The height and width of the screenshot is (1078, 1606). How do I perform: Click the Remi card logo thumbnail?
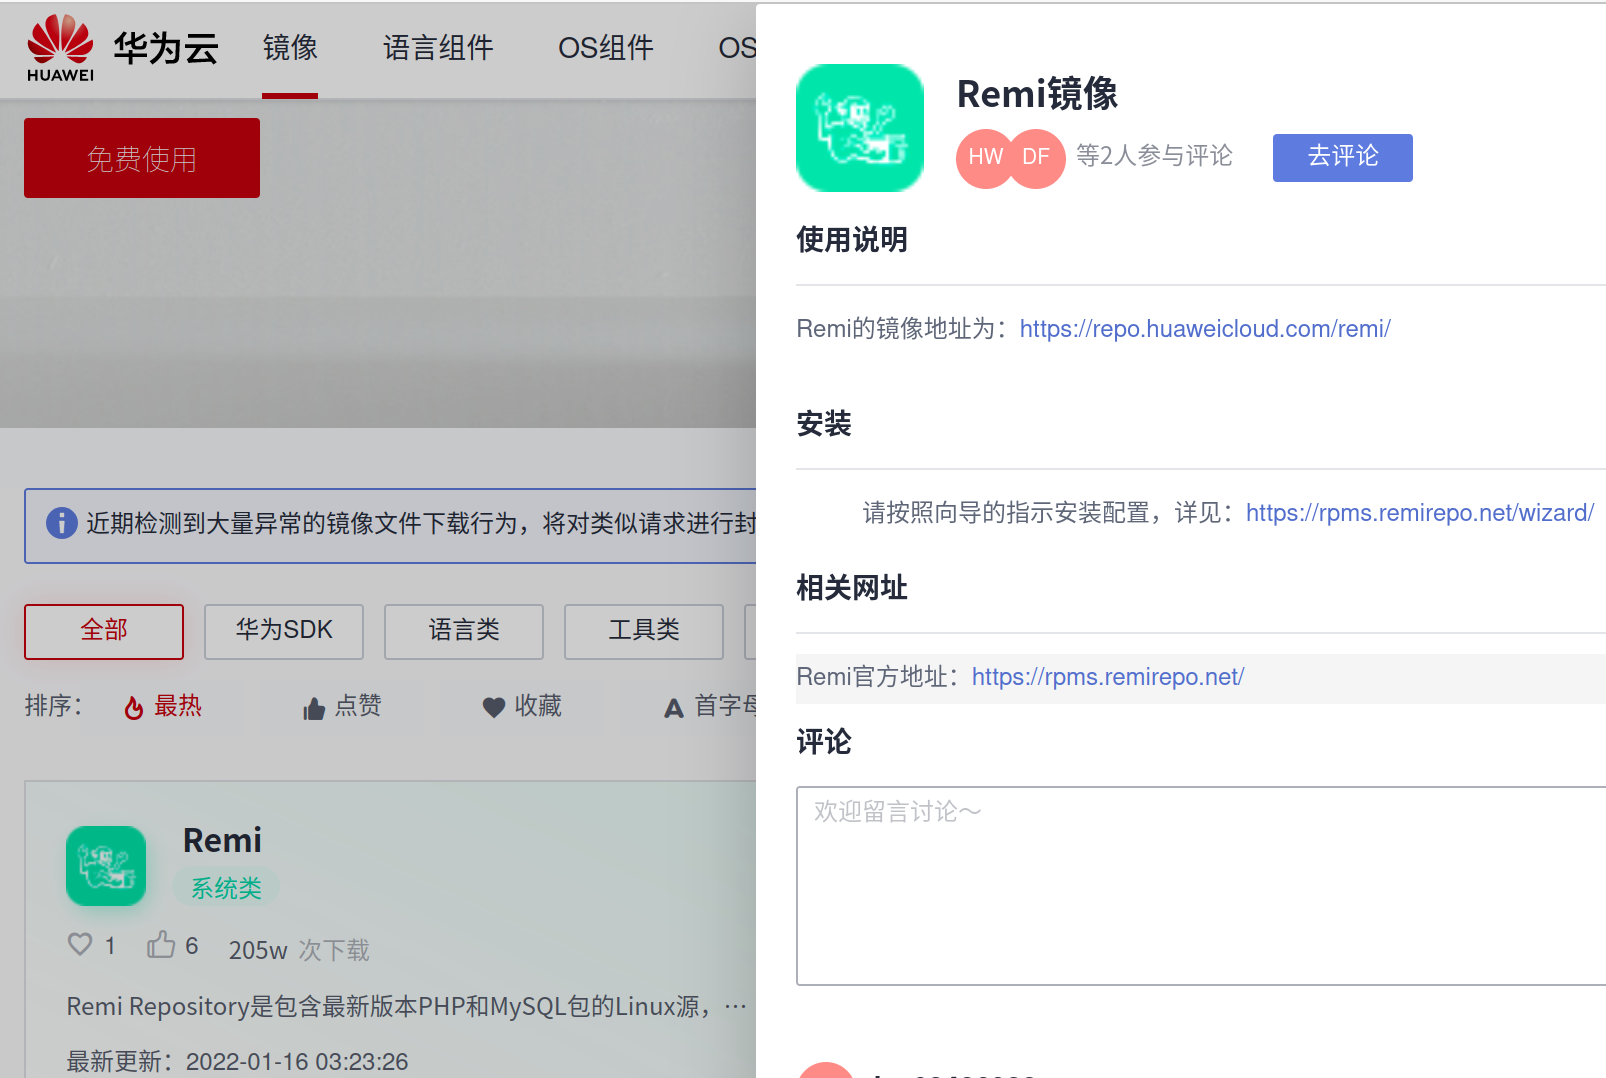coord(106,866)
